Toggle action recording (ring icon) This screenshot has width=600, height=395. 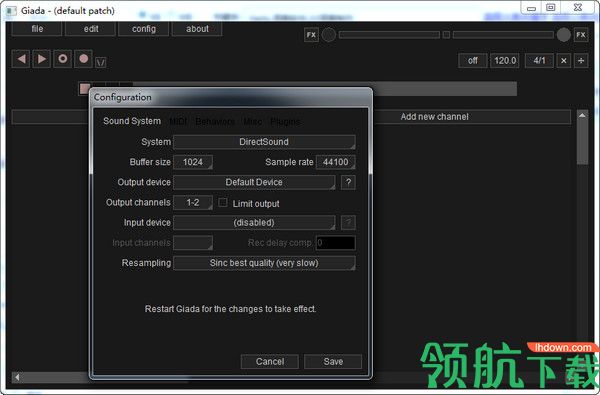63,59
